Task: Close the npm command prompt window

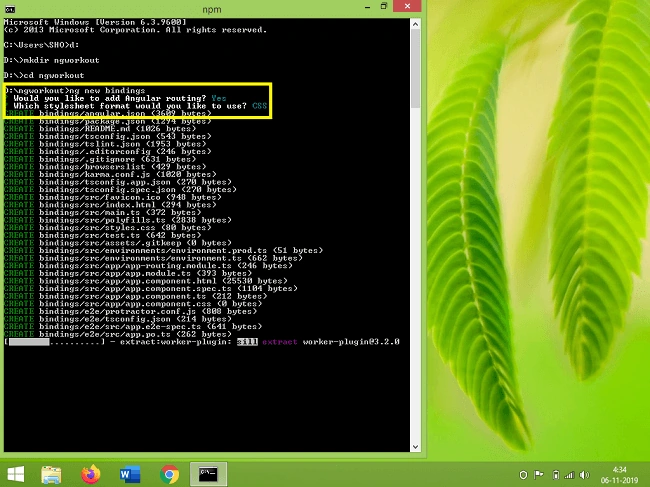Action: point(407,6)
